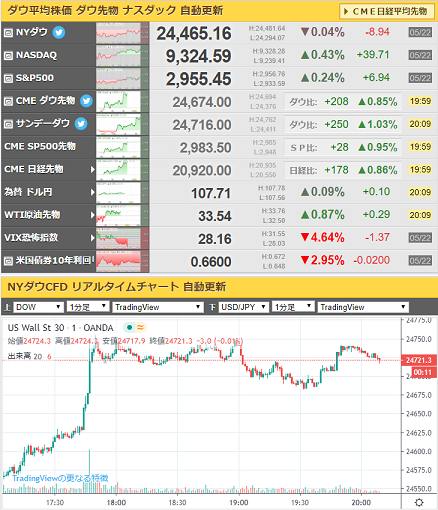Screen dimensions: 438x510
Task: Click the CME ダウ先物 price 24,674.00
Action: pyautogui.click(x=202, y=102)
